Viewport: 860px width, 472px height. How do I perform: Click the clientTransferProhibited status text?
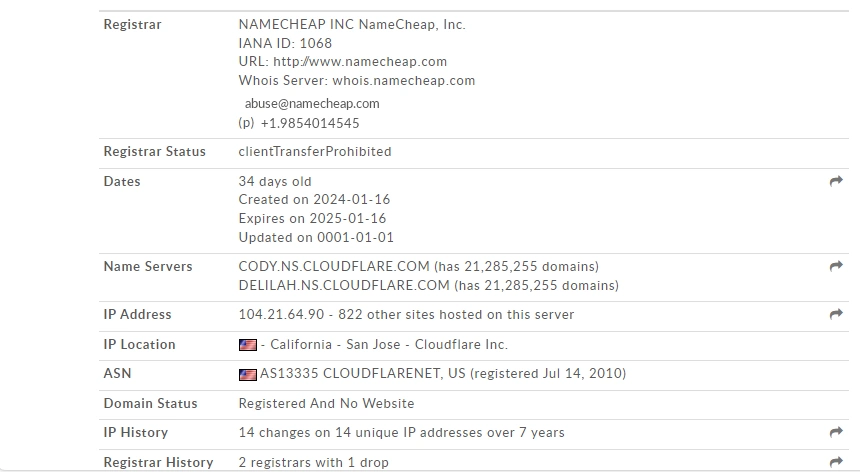pos(315,151)
